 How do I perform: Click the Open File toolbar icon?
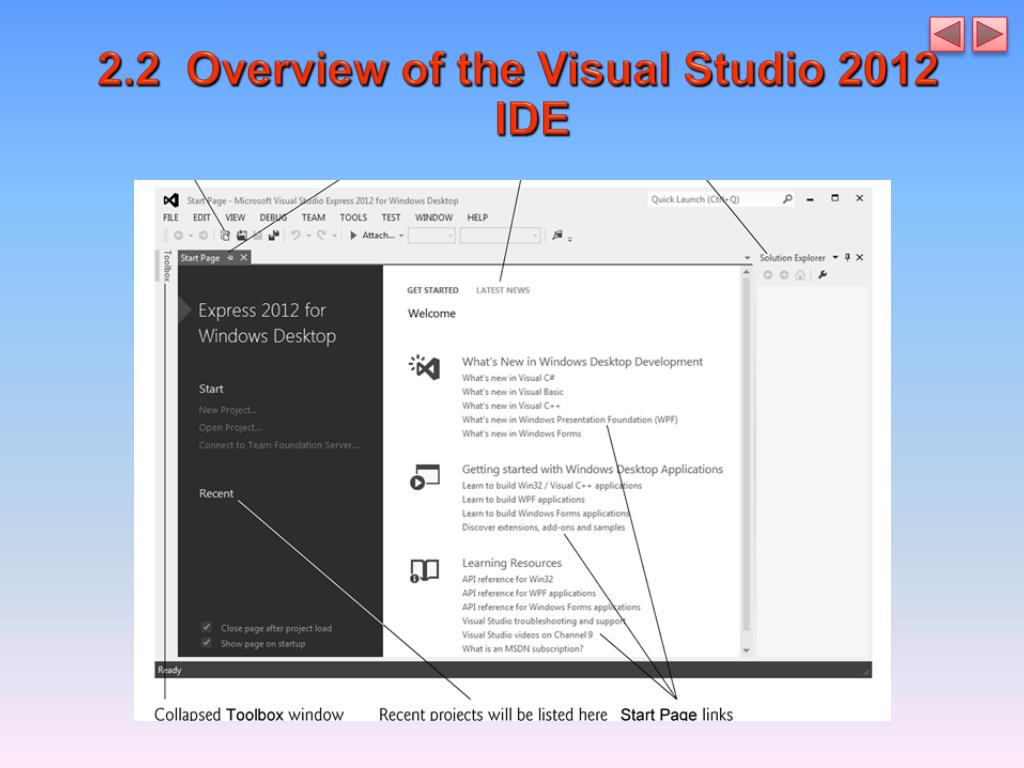point(242,235)
